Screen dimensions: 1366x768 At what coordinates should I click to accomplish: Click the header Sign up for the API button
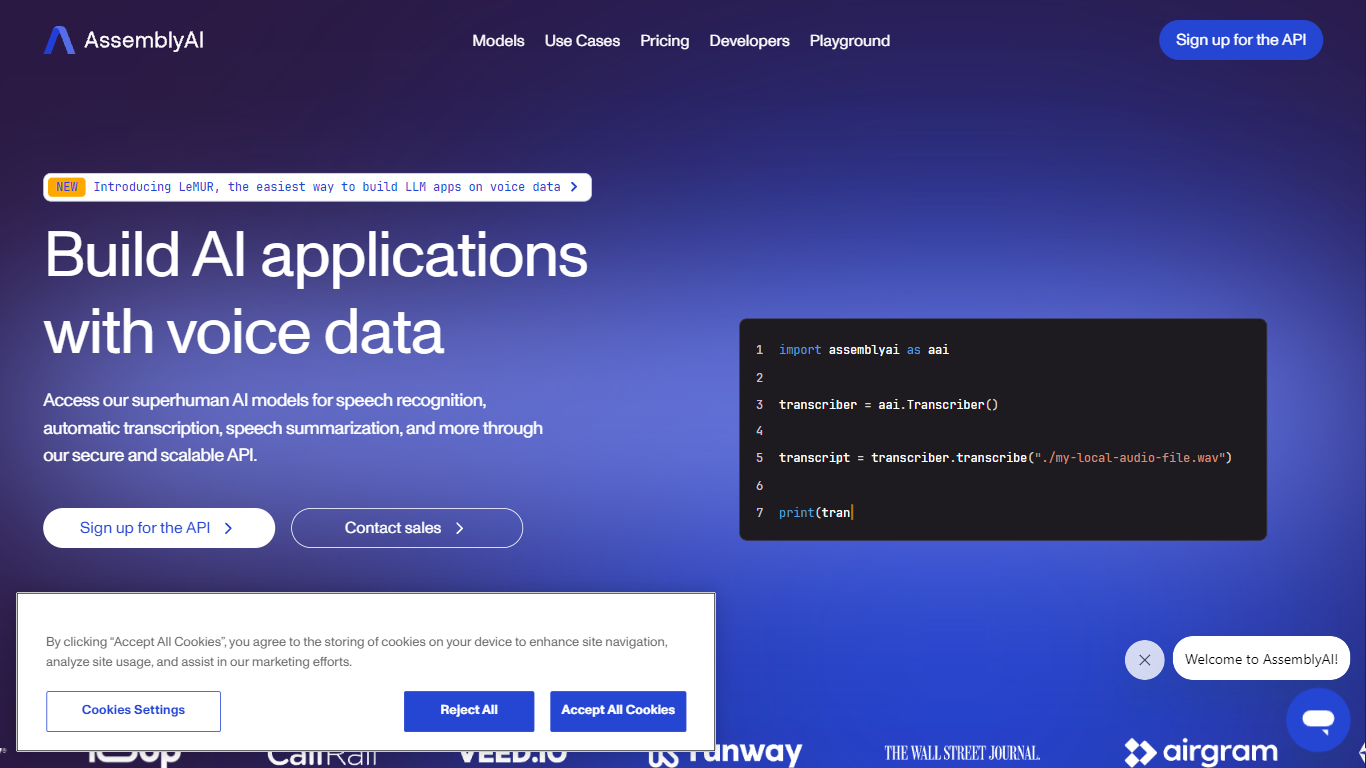click(1240, 40)
